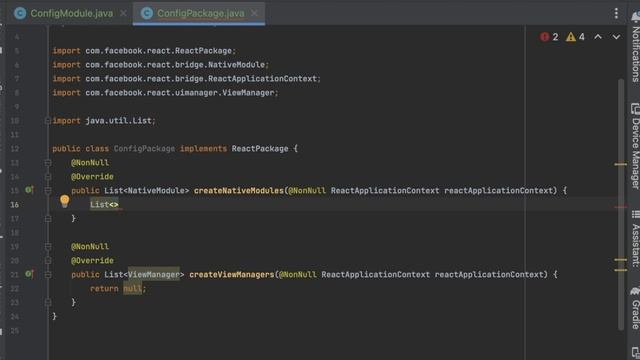Click NativeModule type in createNativeModules signature
Viewport: 640px width, 360px height.
click(x=156, y=191)
